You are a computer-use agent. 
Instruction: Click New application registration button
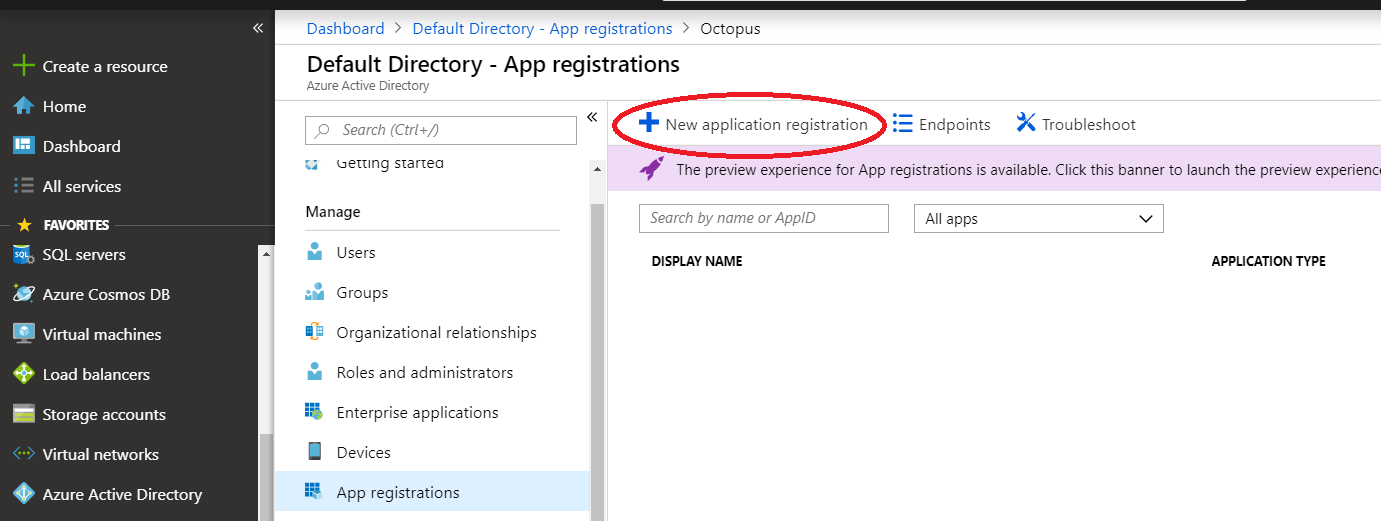(753, 124)
